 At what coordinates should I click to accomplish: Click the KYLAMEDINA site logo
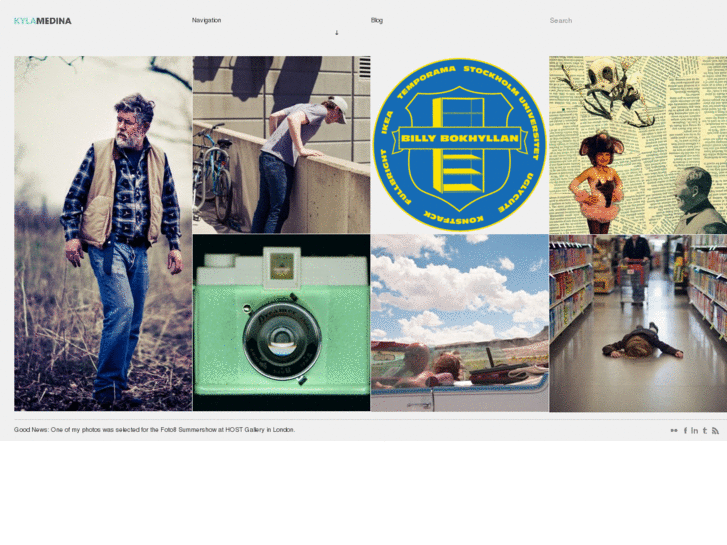(x=43, y=21)
